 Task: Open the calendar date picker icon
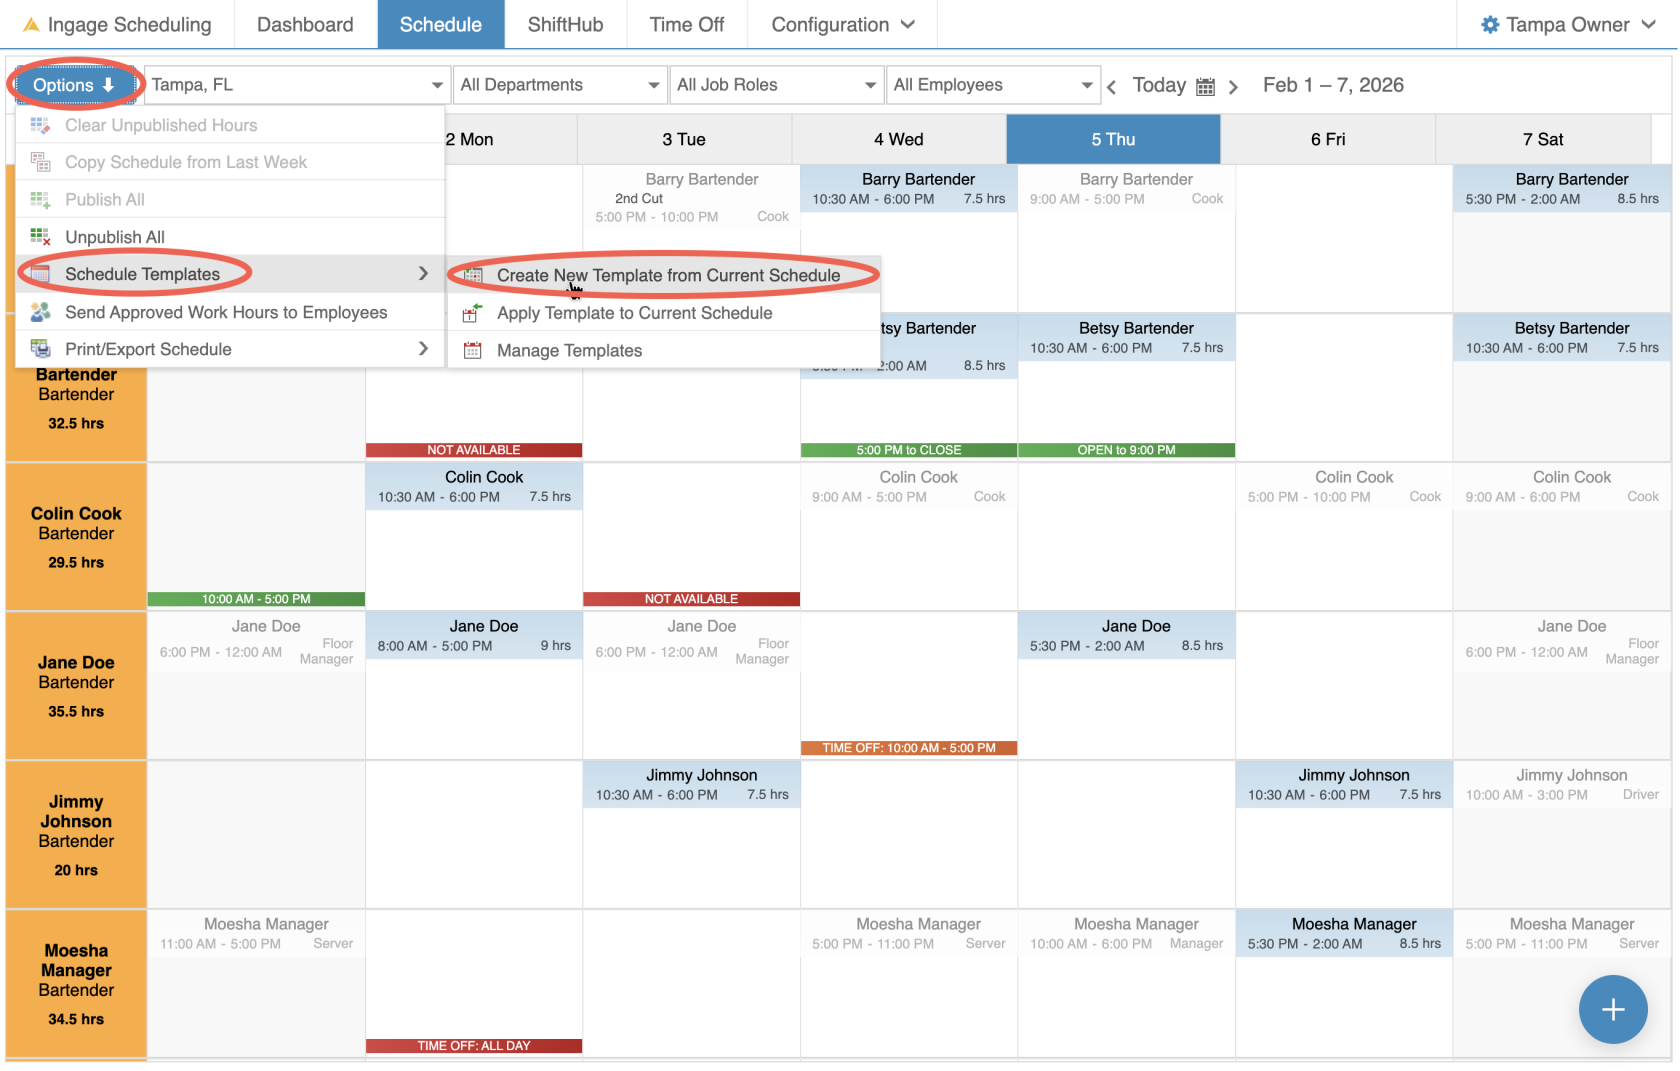coord(1205,87)
